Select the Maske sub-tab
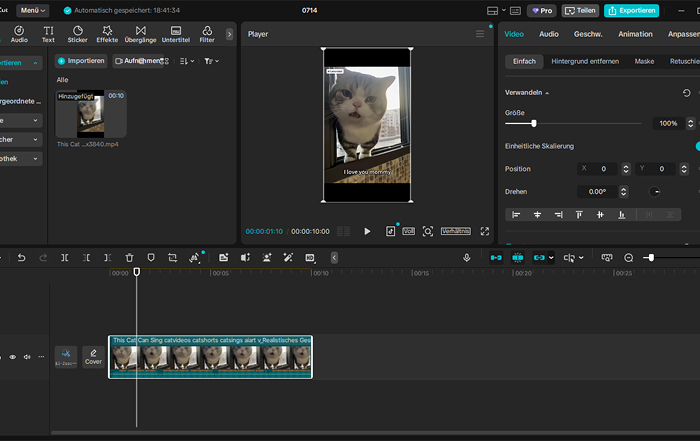 coord(644,61)
